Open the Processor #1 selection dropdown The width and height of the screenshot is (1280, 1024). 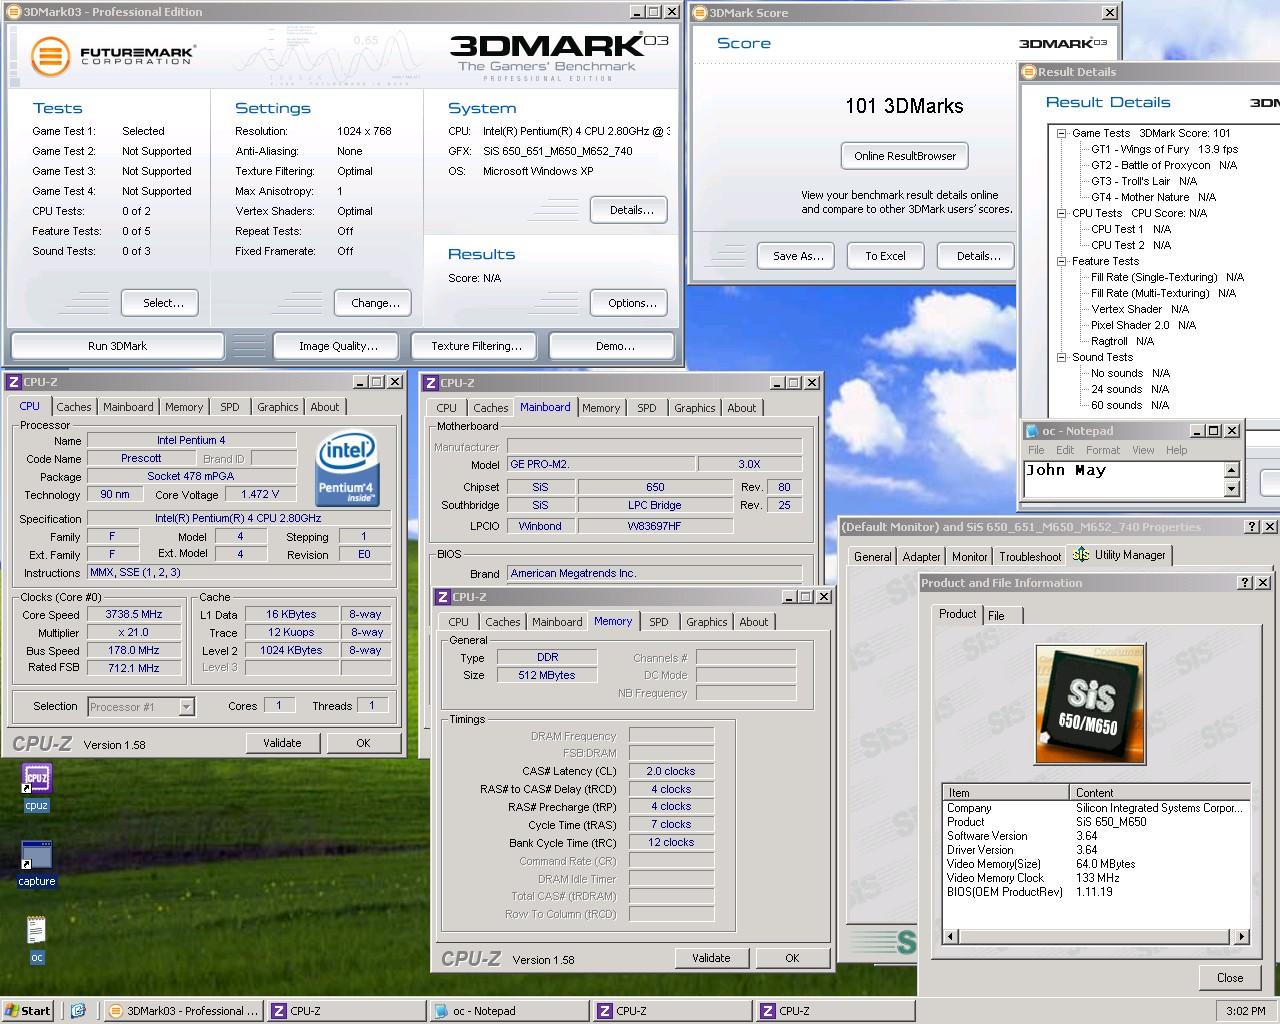186,707
